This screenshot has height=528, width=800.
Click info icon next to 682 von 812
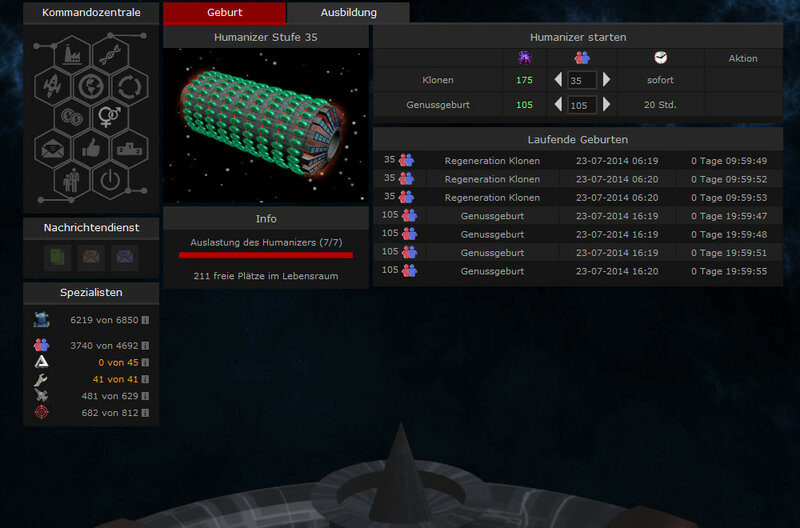coord(145,413)
